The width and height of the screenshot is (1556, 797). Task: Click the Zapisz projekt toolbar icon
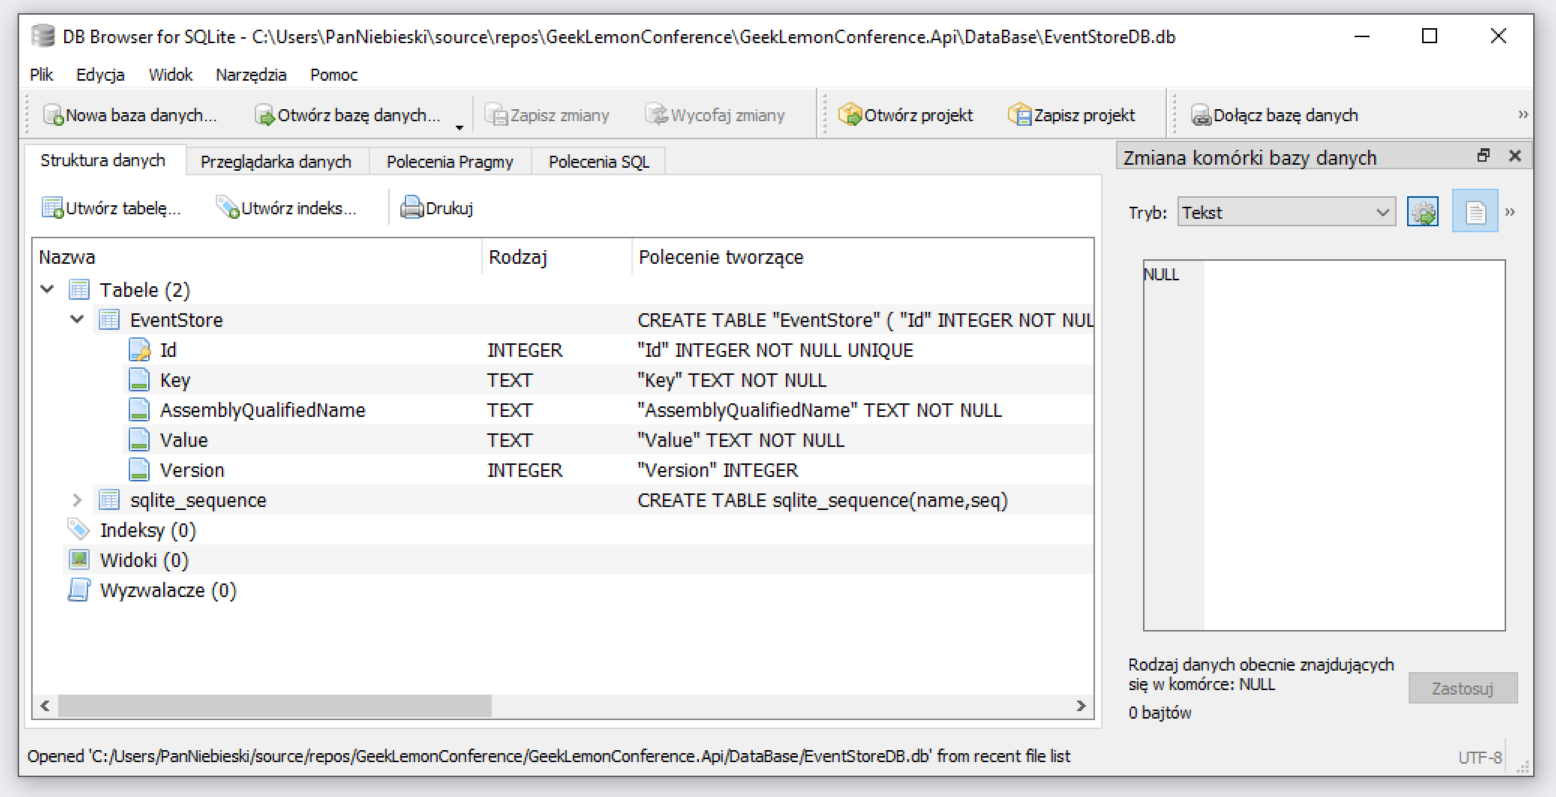tap(1020, 115)
